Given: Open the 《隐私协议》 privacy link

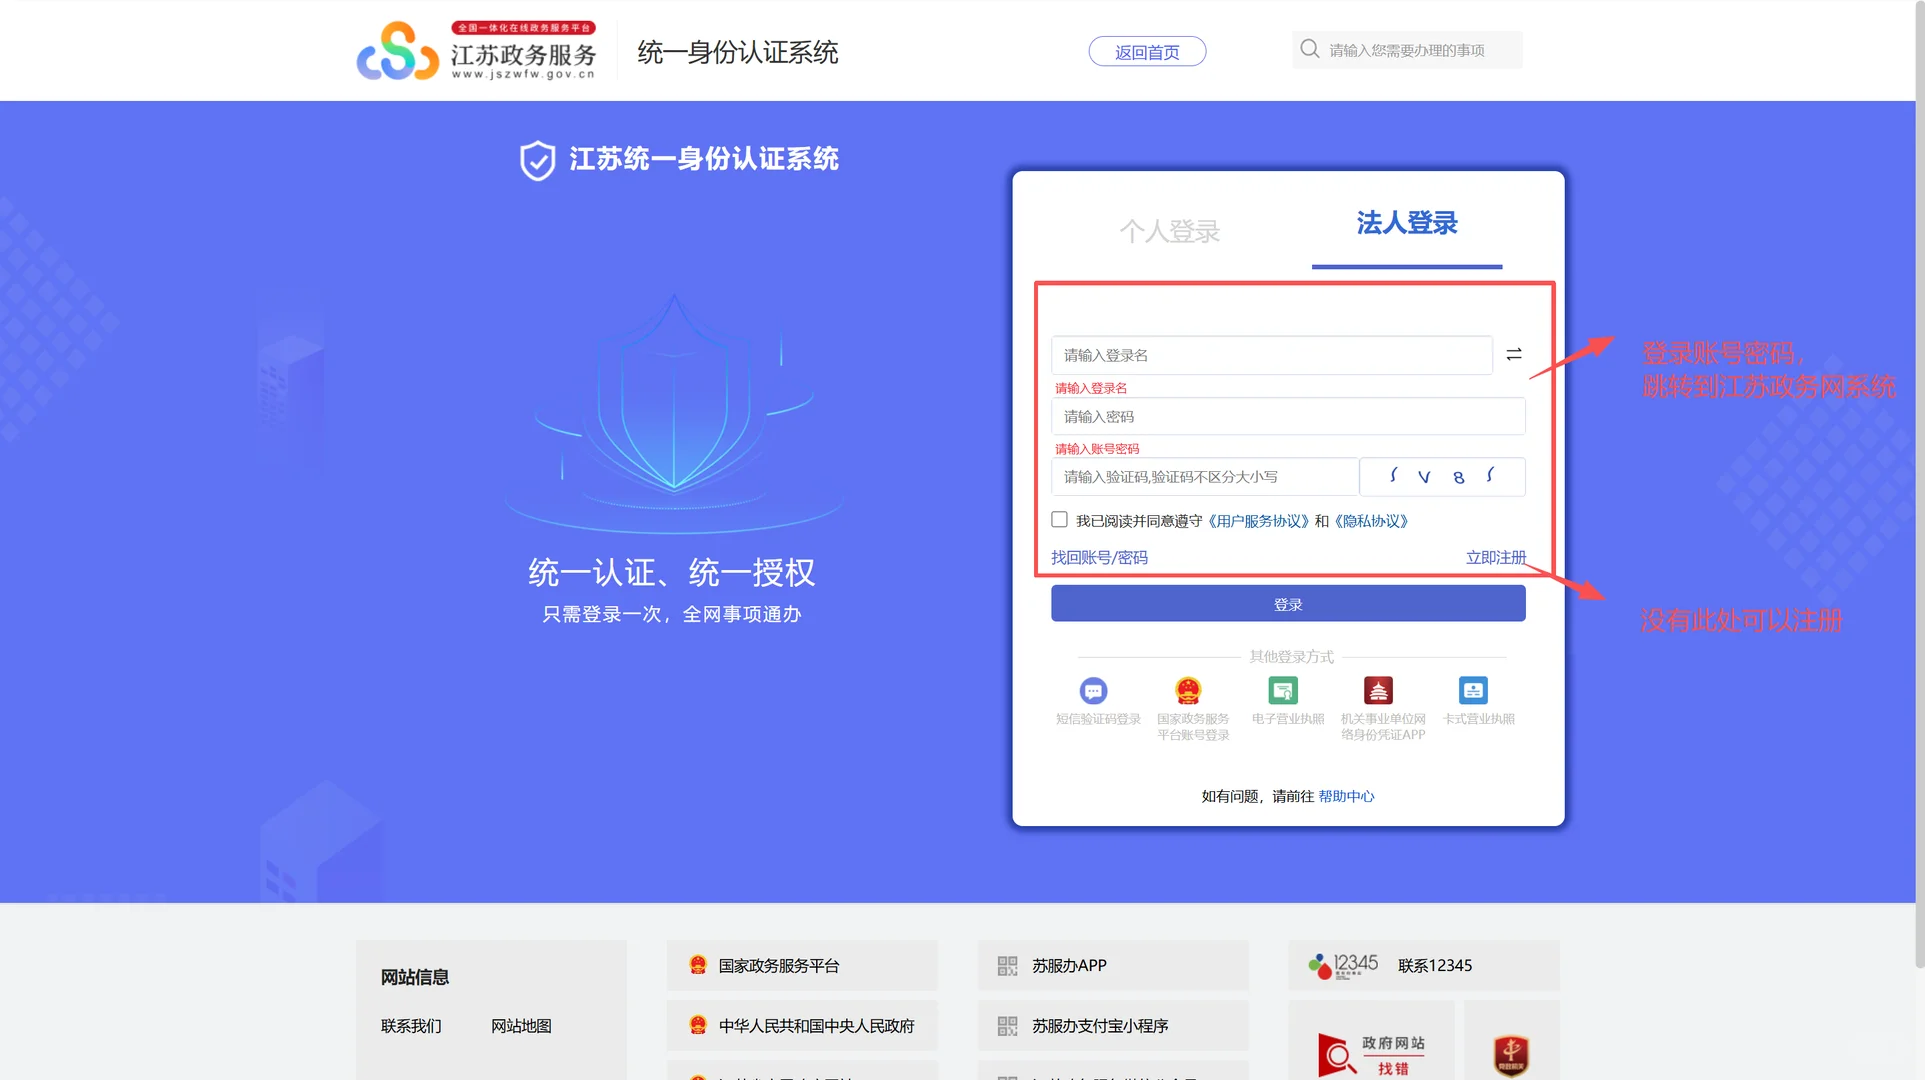Looking at the screenshot, I should (1371, 521).
